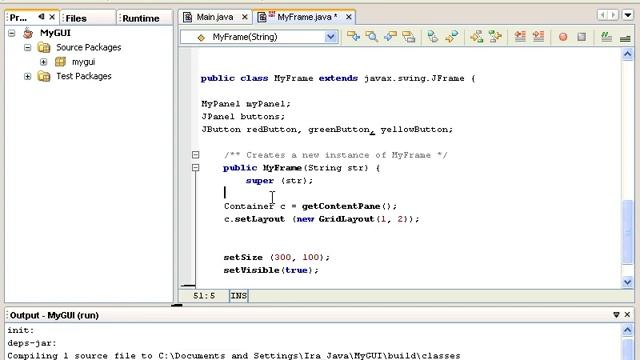This screenshot has width=640, height=360.
Task: Click on the setVisible(true) line
Action: 271,270
